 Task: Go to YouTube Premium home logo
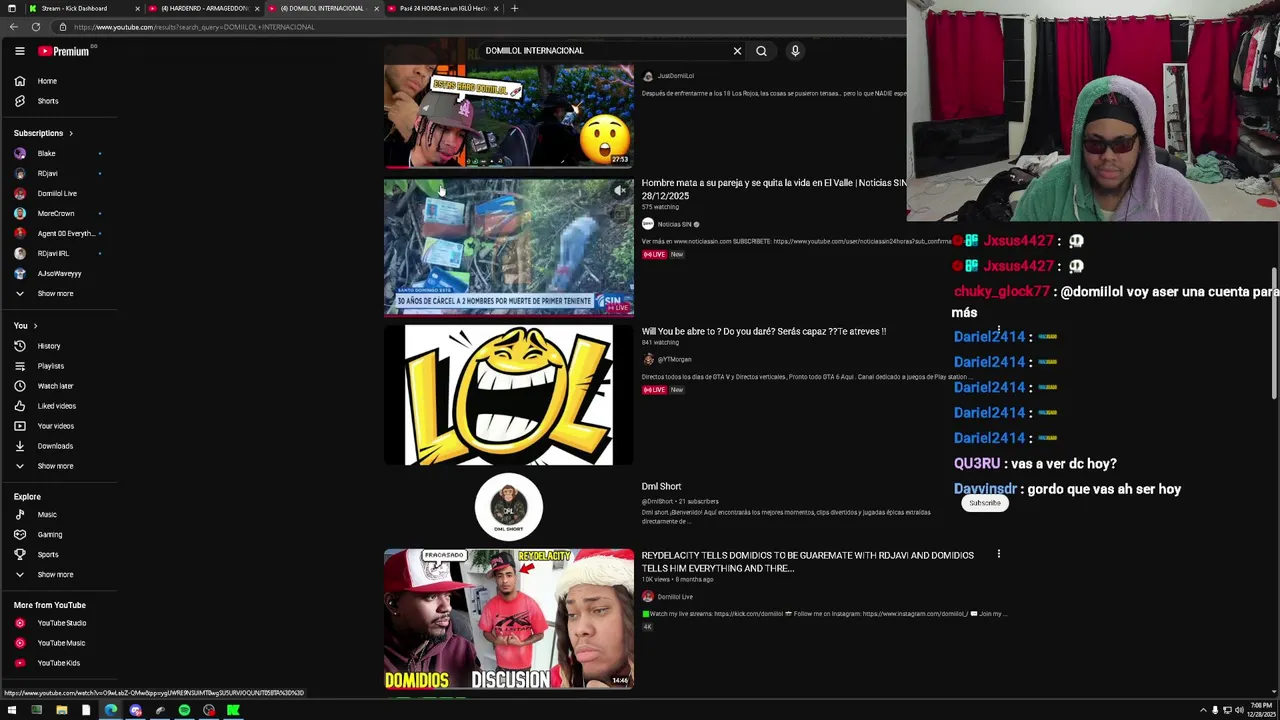64,51
